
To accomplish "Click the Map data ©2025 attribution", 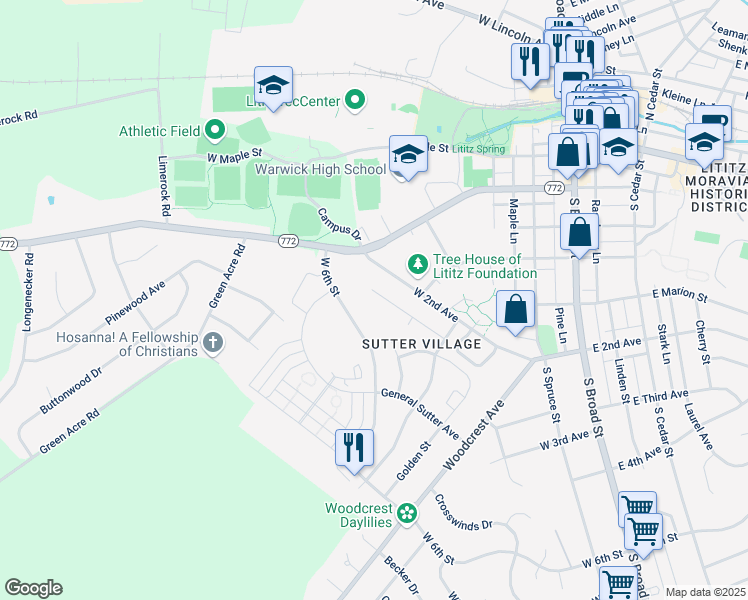I will pos(705,592).
